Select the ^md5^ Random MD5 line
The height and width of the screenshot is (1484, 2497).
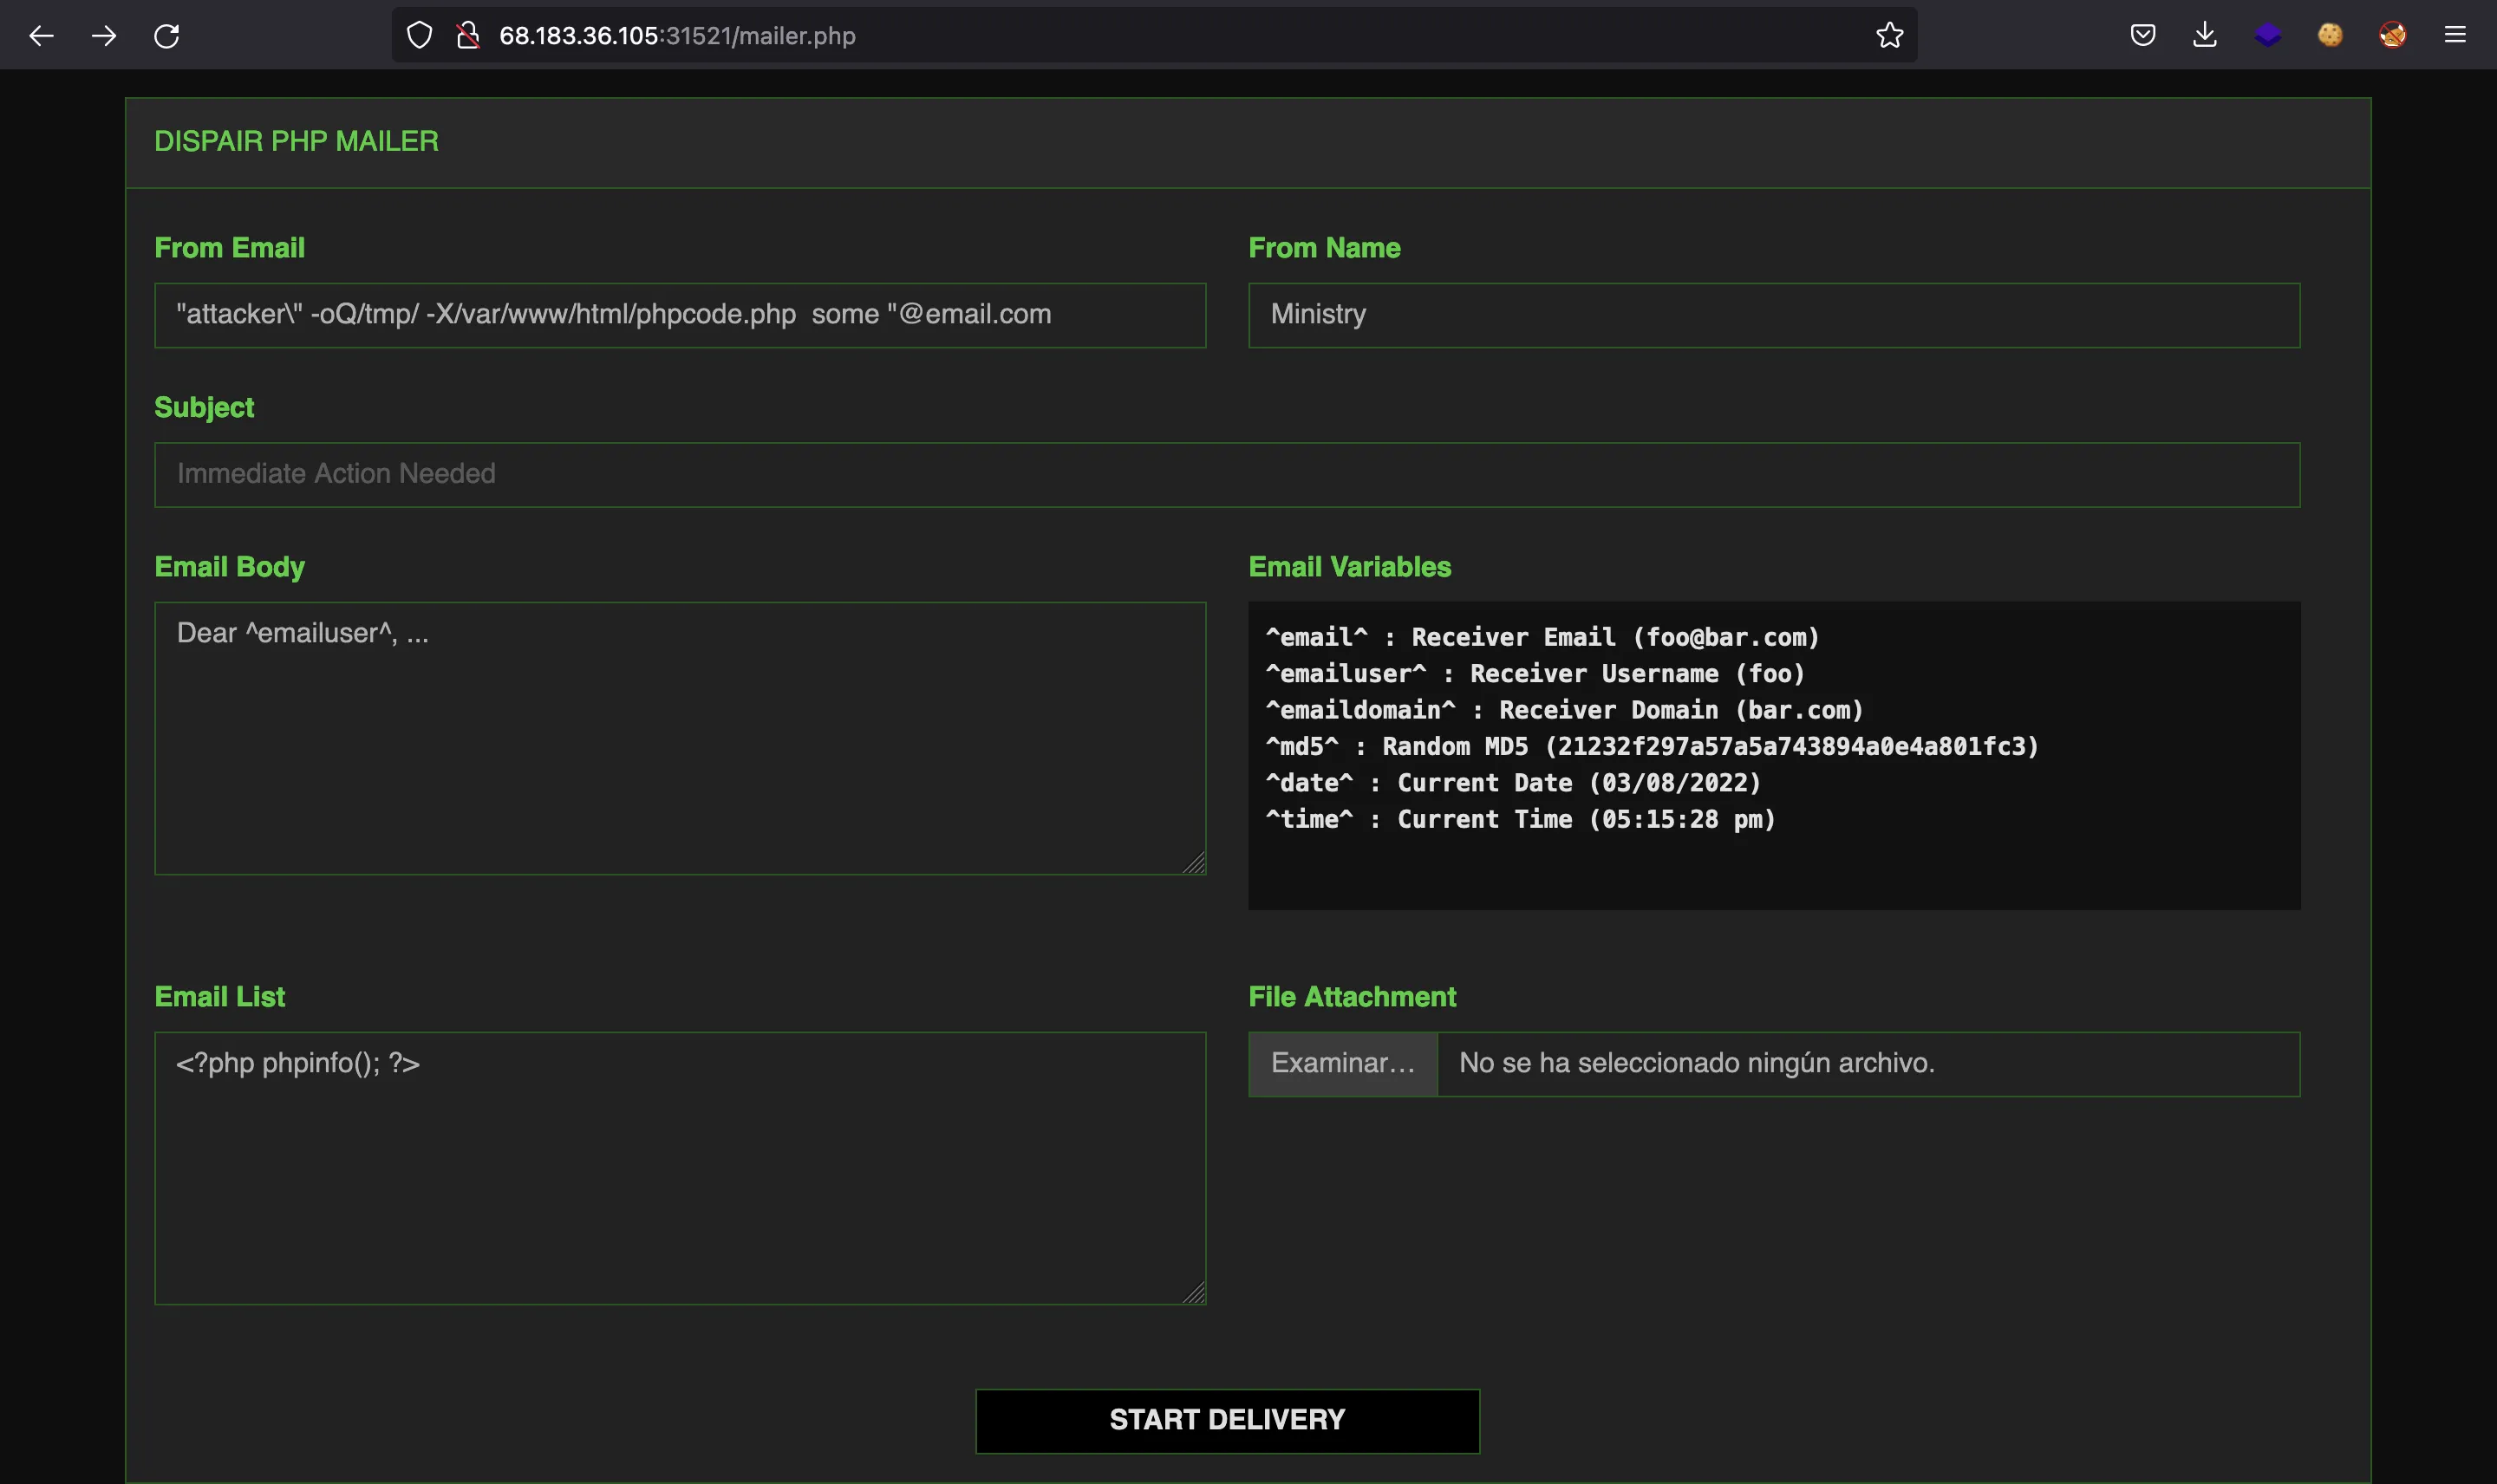tap(1652, 746)
